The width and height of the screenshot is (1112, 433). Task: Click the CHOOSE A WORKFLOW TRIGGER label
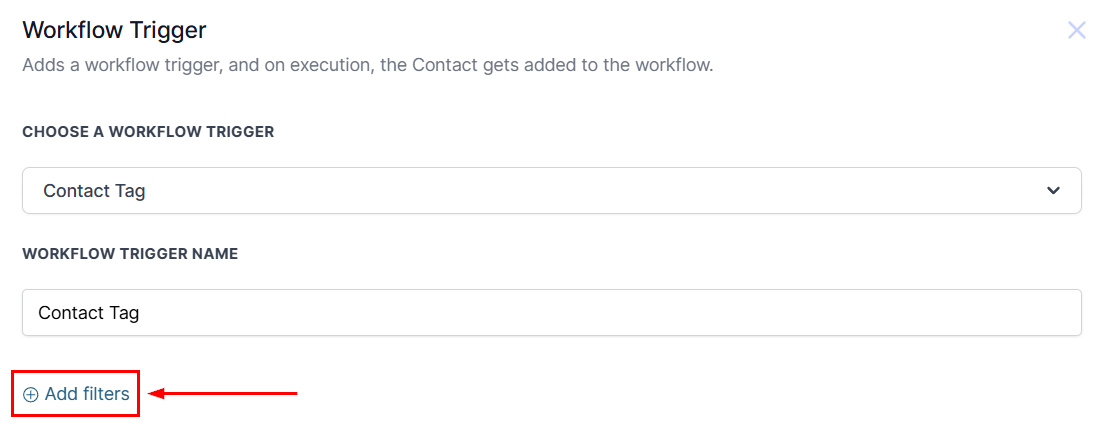point(148,133)
